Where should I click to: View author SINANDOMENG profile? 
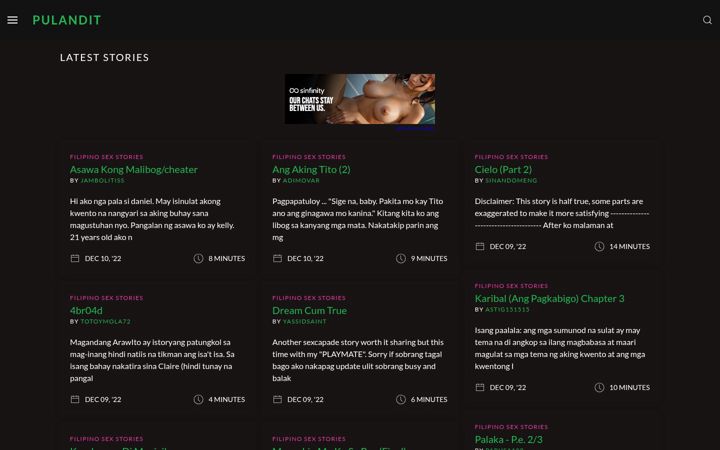coord(511,180)
